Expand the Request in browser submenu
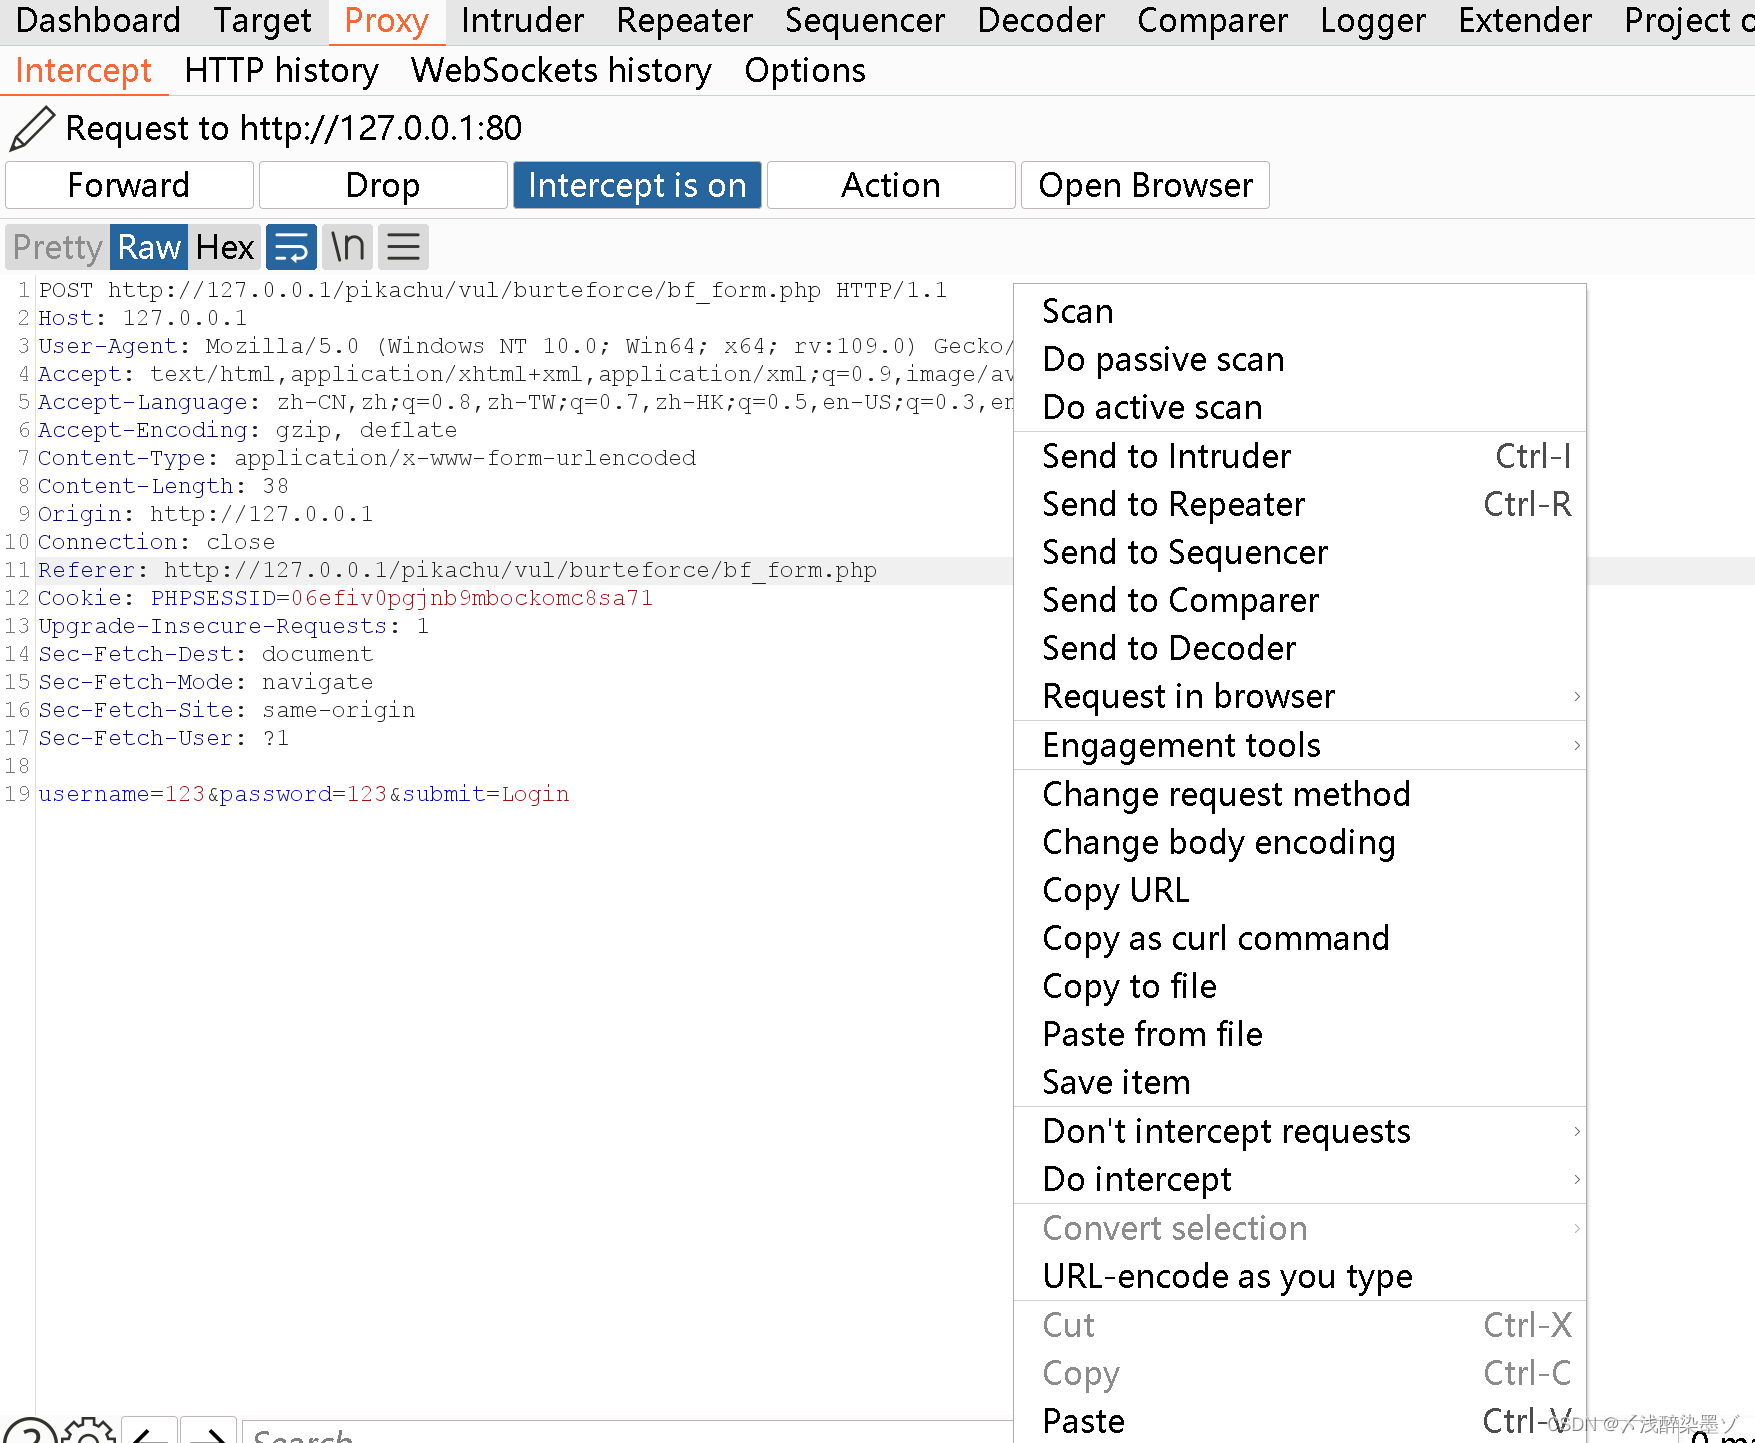This screenshot has height=1443, width=1755. 1300,696
